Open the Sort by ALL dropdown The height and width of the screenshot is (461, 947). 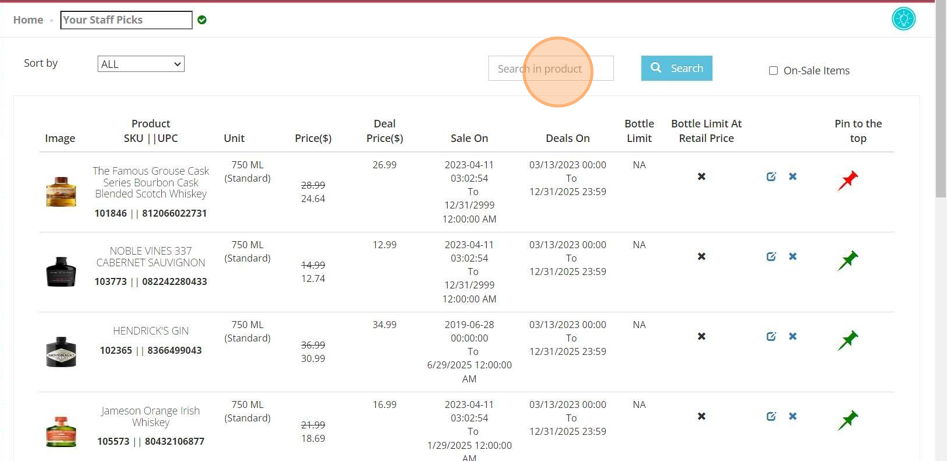click(141, 63)
